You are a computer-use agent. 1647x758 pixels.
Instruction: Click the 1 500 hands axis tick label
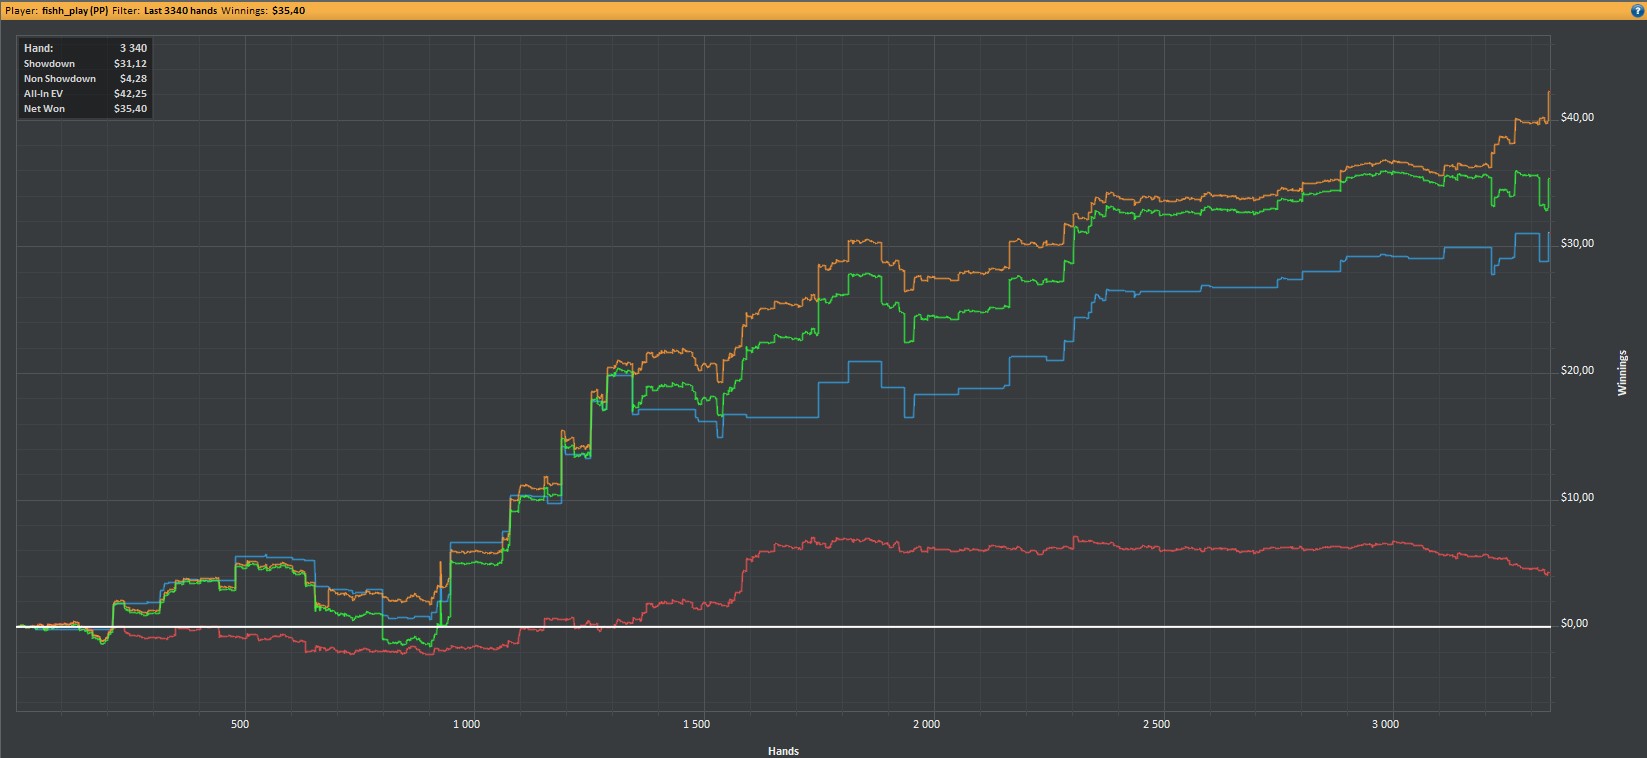tap(696, 724)
